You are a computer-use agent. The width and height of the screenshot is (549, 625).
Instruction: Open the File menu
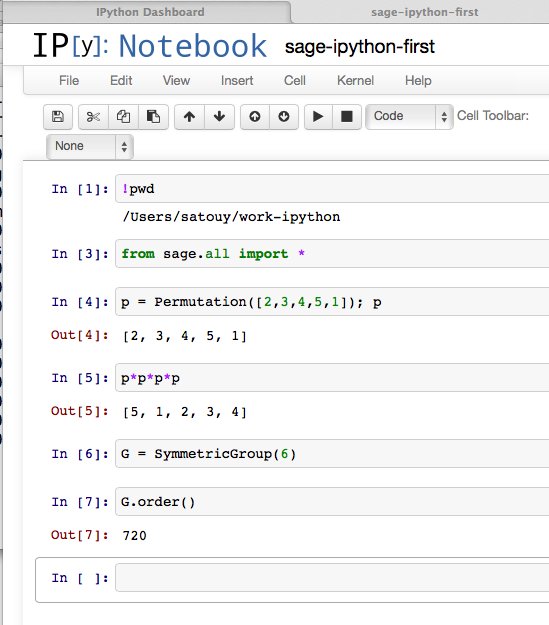click(x=69, y=81)
